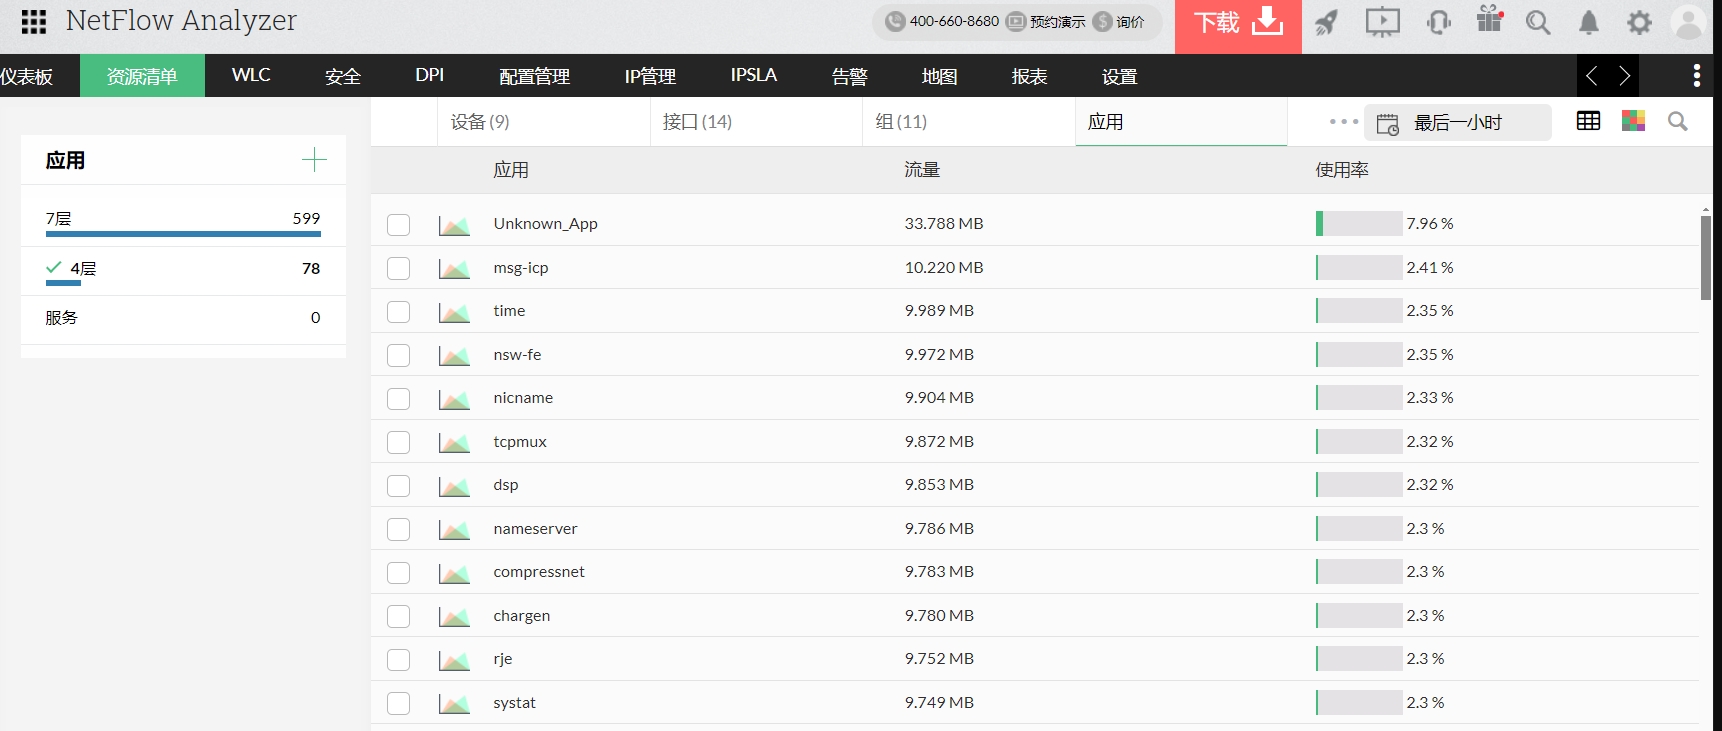Select the Unknown_App checkbox
Image resolution: width=1722 pixels, height=731 pixels.
tap(399, 225)
